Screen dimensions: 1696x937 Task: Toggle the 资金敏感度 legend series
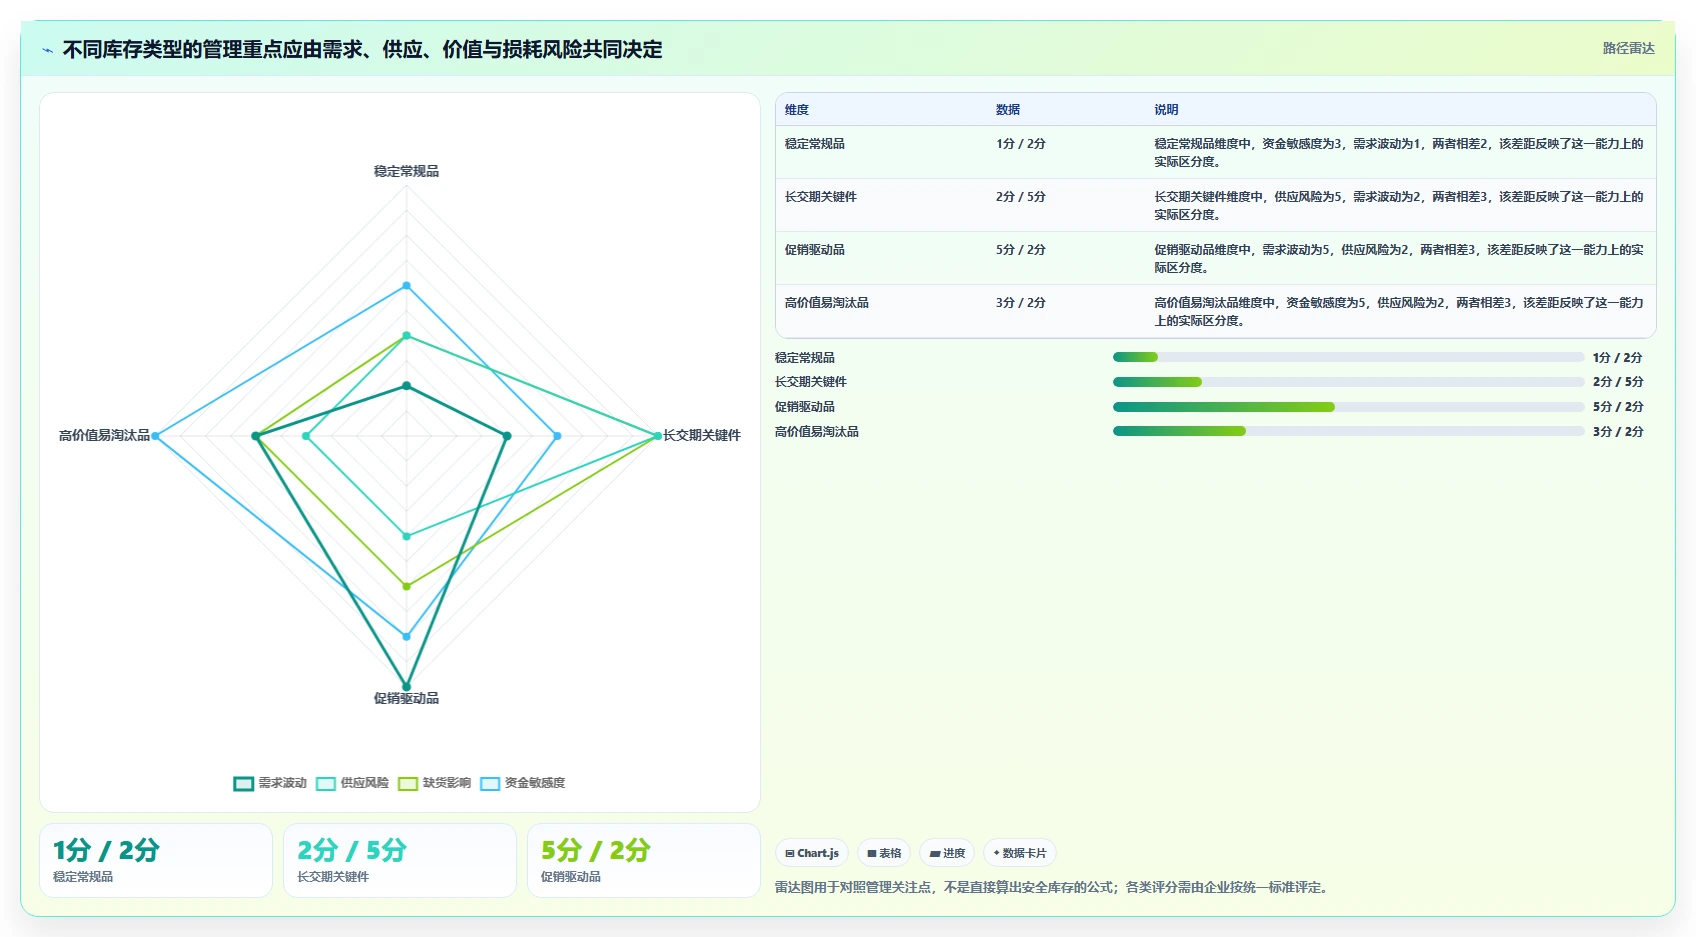pyautogui.click(x=522, y=783)
